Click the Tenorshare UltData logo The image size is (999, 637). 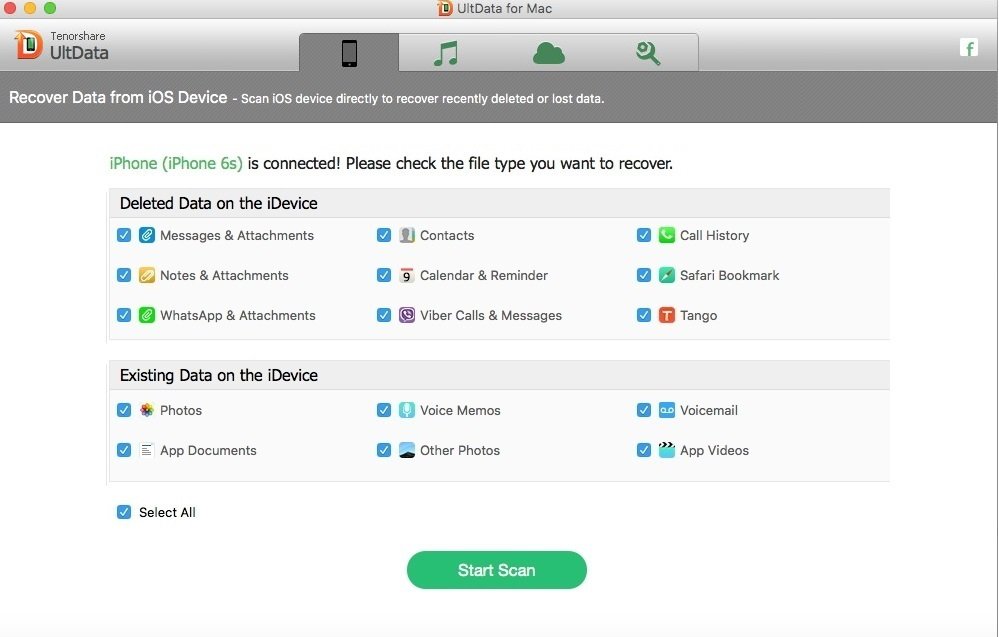coord(61,45)
